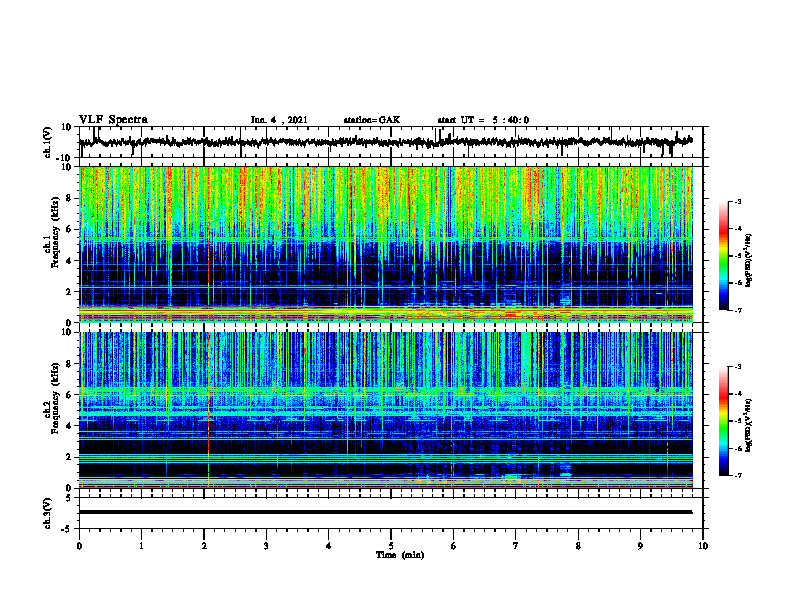Click the ch.2 color bar log(PSD) label

[x=749, y=426]
